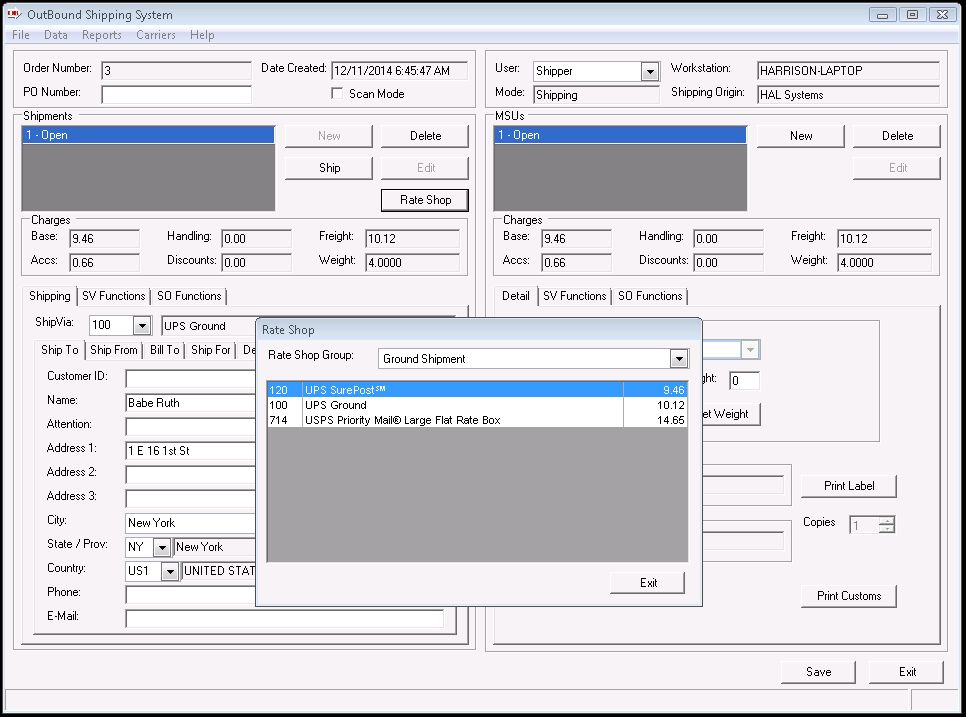Viewport: 966px width, 717px height.
Task: Click the Shipments Freight charge field
Action: pos(412,238)
